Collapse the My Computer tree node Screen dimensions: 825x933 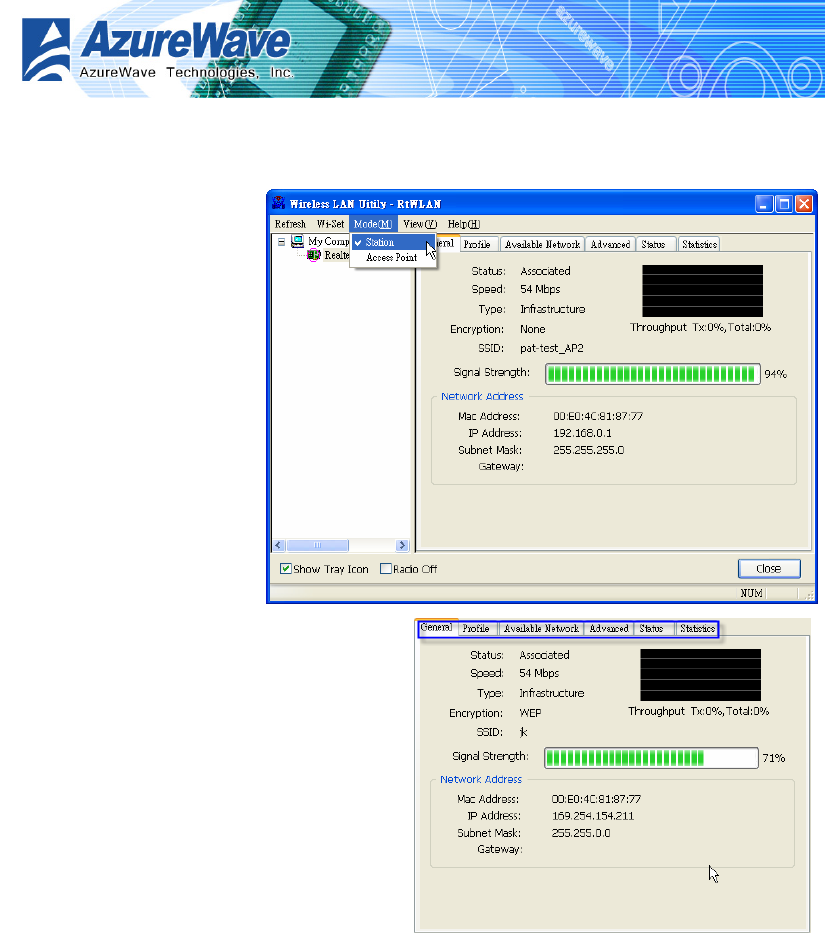[282, 242]
